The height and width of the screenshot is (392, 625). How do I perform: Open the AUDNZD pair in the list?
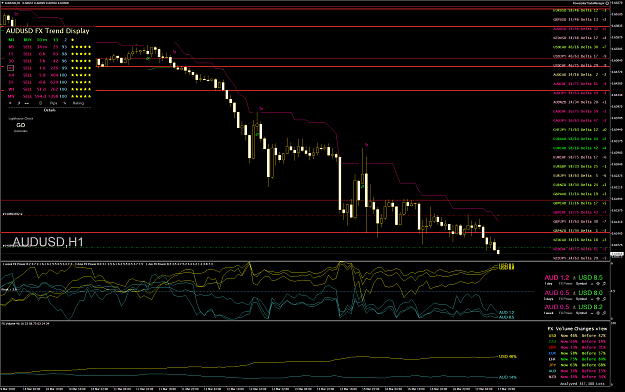point(580,102)
